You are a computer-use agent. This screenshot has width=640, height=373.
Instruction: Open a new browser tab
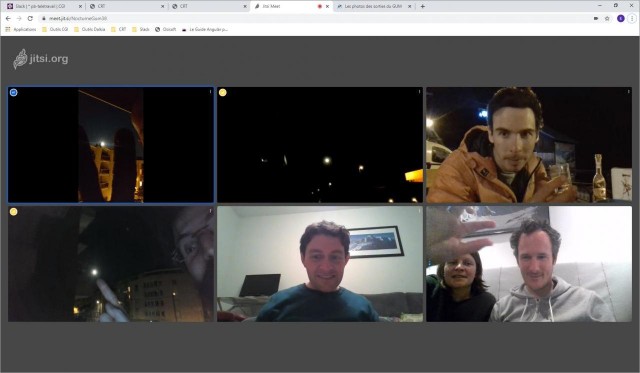pyautogui.click(x=422, y=6)
